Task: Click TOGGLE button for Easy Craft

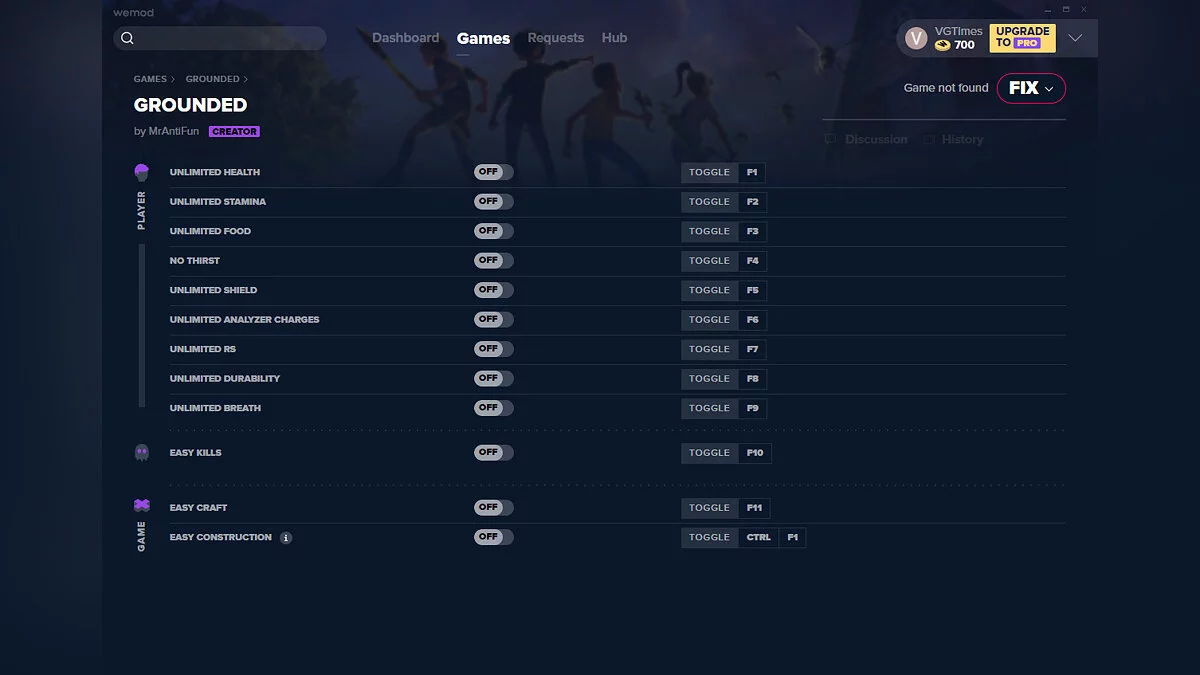Action: (x=710, y=508)
